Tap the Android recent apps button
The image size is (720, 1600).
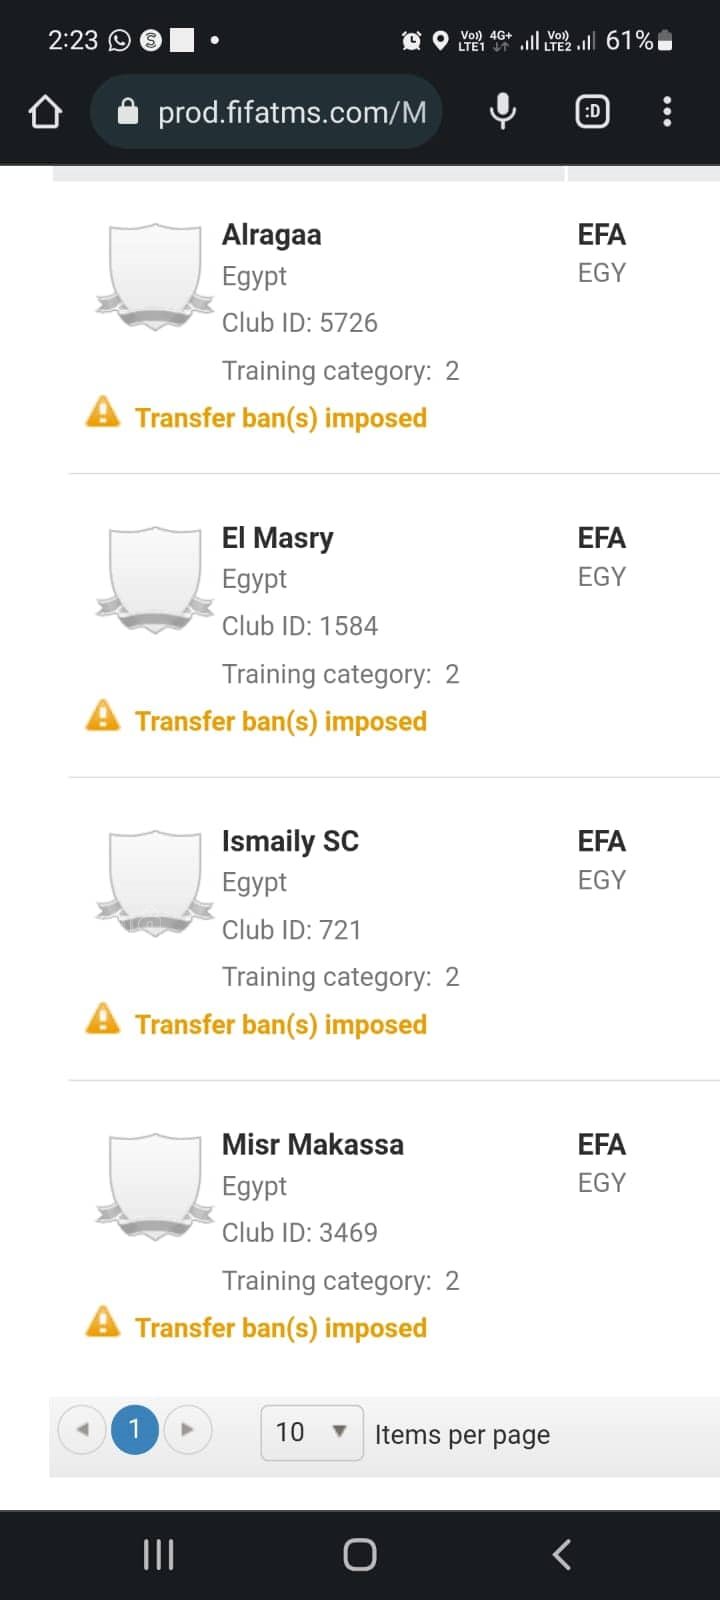pyautogui.click(x=158, y=1554)
